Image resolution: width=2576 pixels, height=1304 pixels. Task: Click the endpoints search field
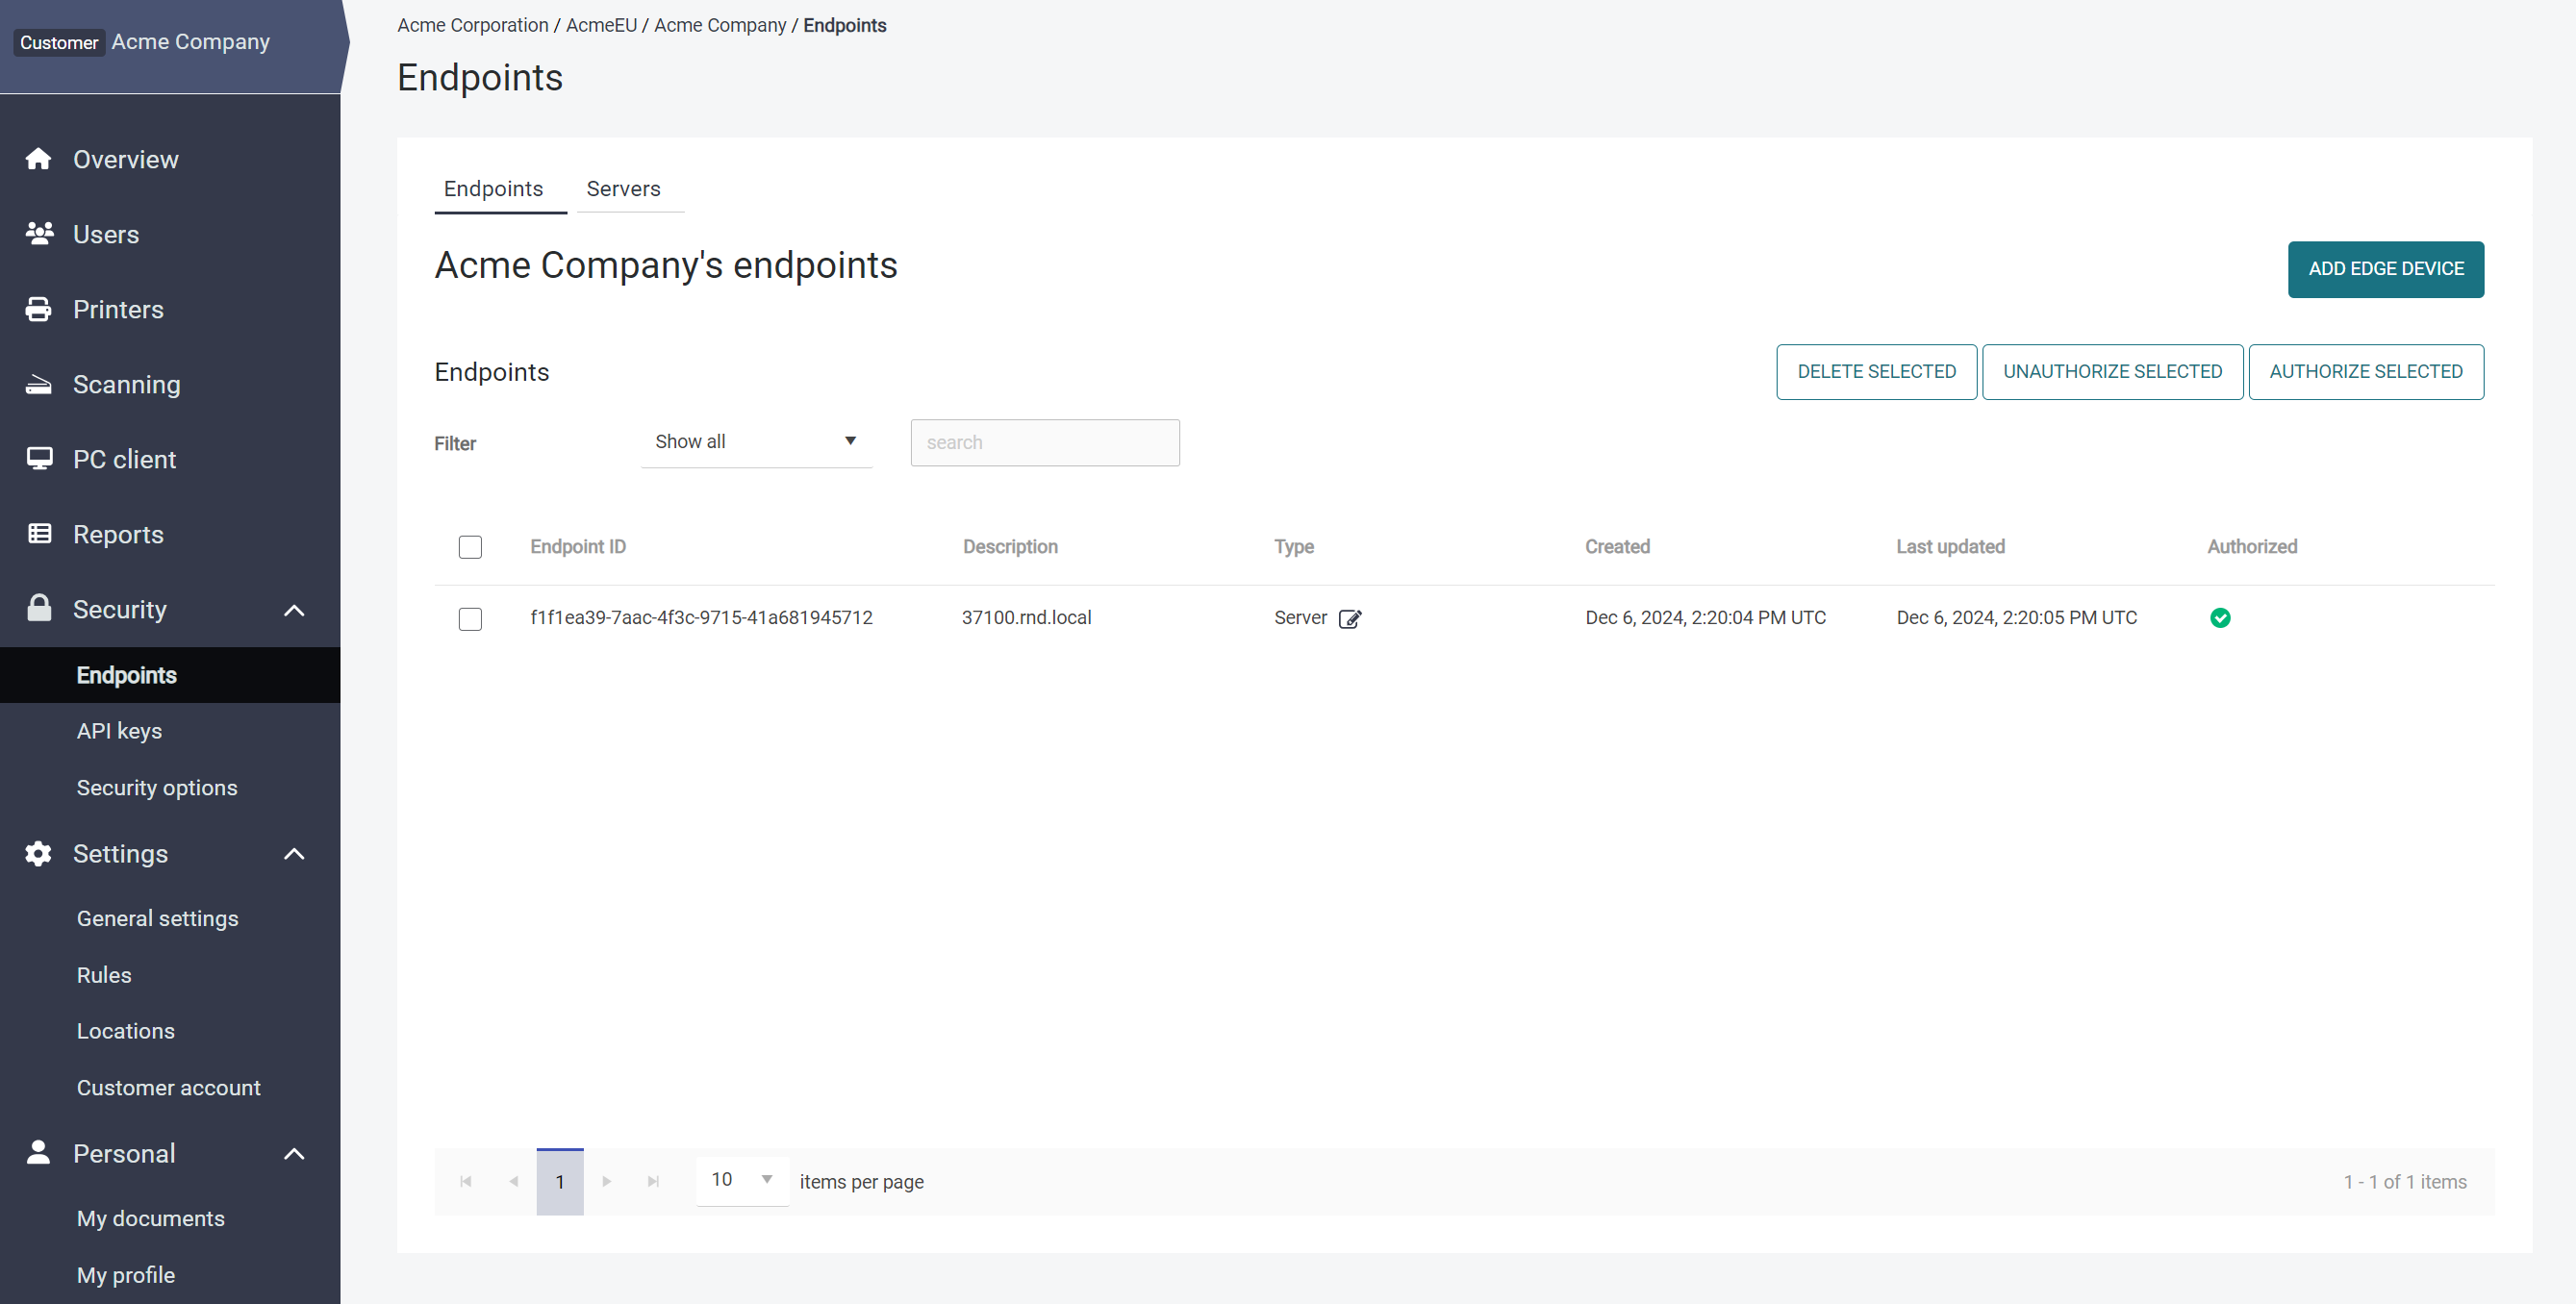click(x=1044, y=443)
